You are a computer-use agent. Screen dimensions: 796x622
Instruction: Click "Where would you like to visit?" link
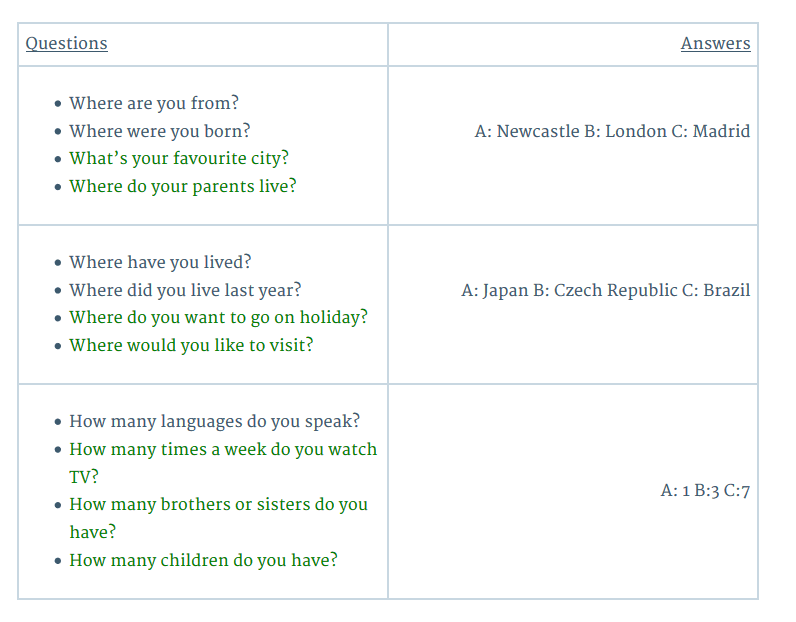coord(191,345)
